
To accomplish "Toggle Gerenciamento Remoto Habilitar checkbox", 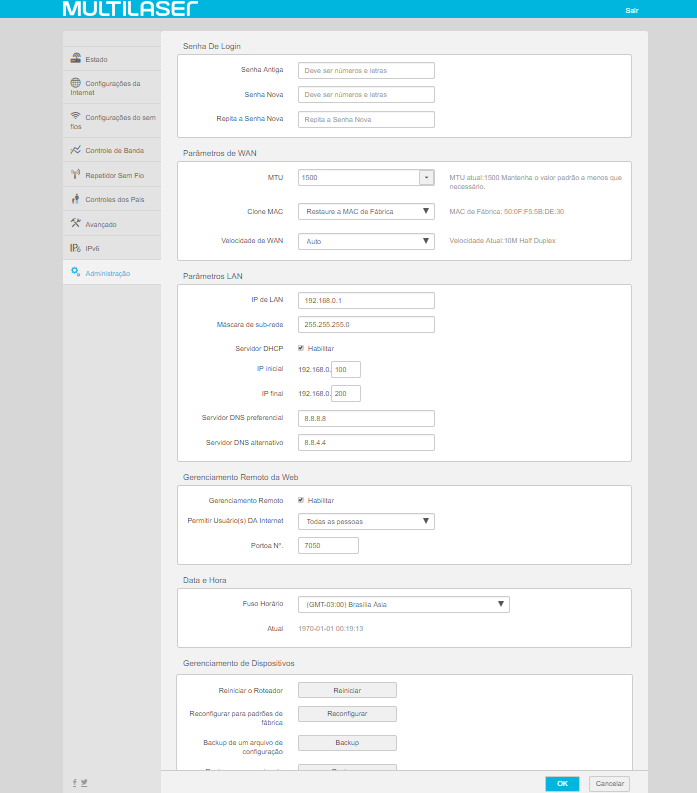I will point(301,500).
